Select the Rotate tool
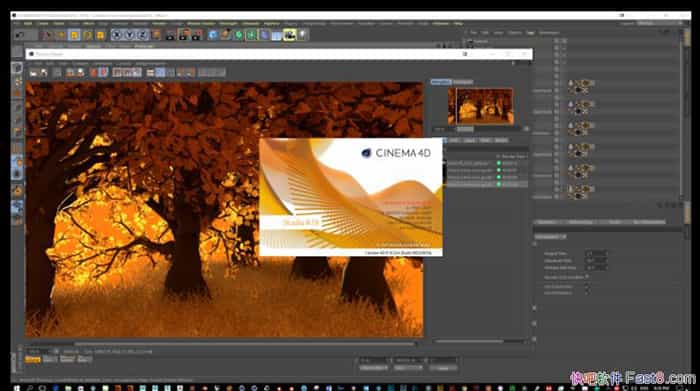 [x=88, y=35]
